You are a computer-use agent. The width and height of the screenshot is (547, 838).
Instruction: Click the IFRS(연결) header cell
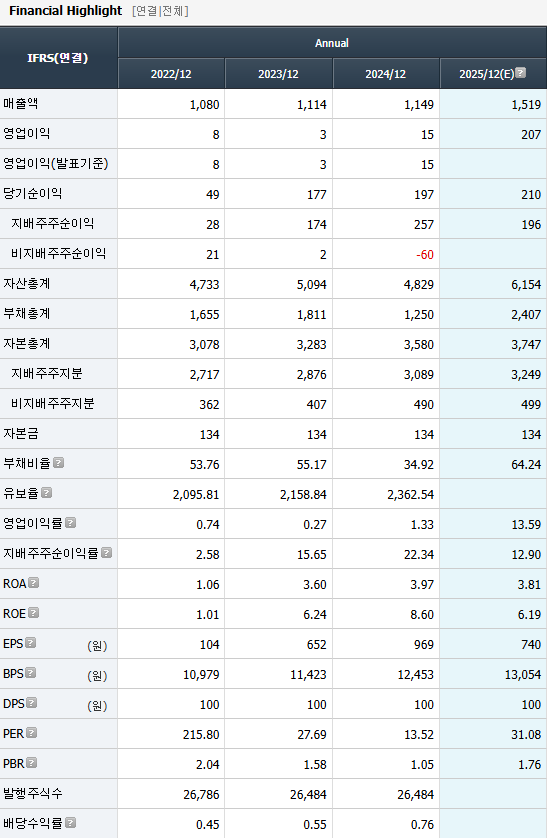[x=58, y=58]
